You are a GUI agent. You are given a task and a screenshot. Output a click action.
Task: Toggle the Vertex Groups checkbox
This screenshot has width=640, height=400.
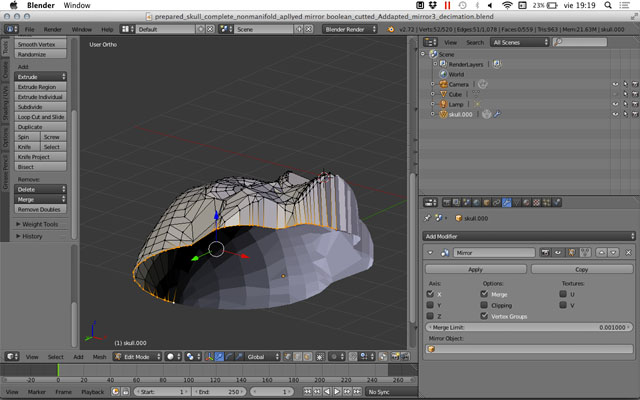[x=484, y=316]
